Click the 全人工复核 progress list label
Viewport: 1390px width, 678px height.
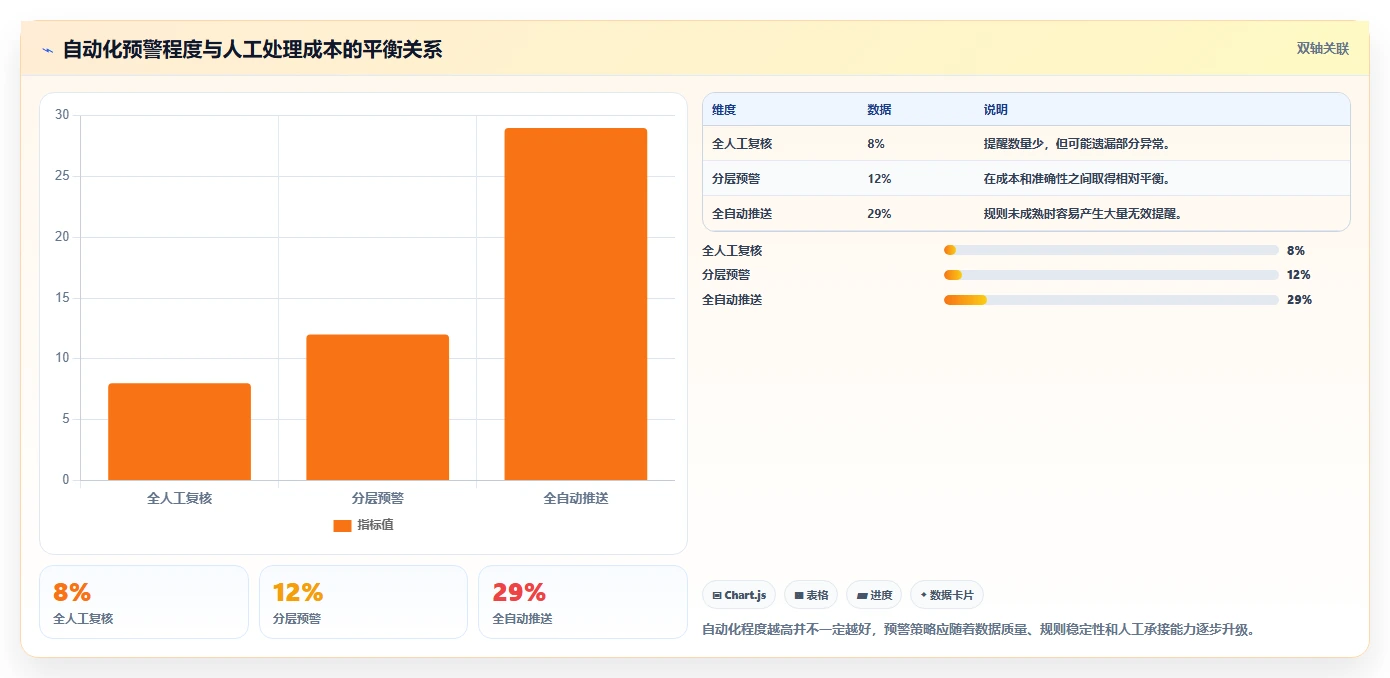(x=732, y=251)
